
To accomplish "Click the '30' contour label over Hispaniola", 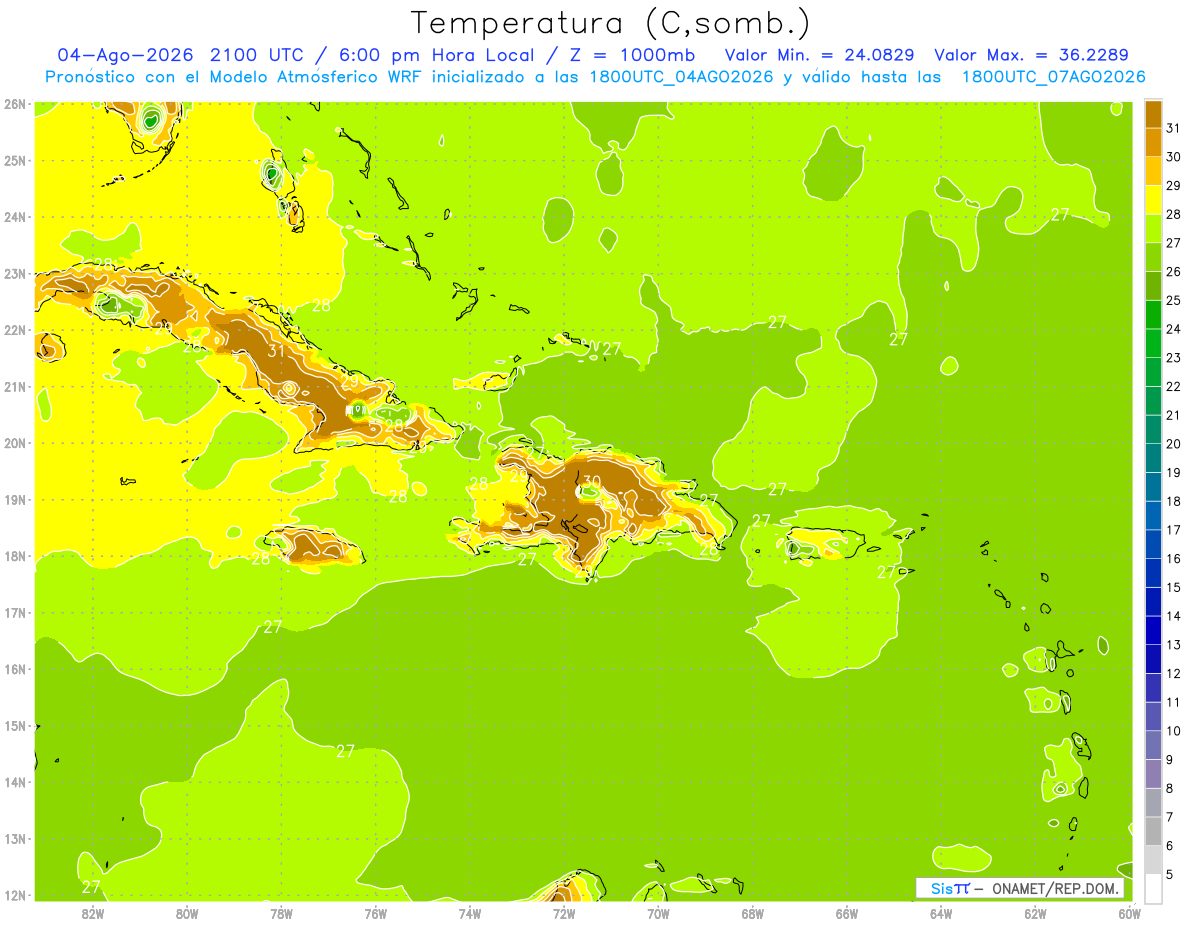I will (592, 481).
